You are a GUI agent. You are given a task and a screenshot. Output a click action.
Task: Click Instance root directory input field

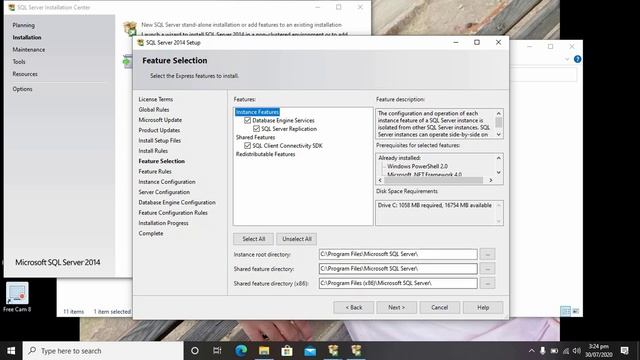(x=398, y=254)
